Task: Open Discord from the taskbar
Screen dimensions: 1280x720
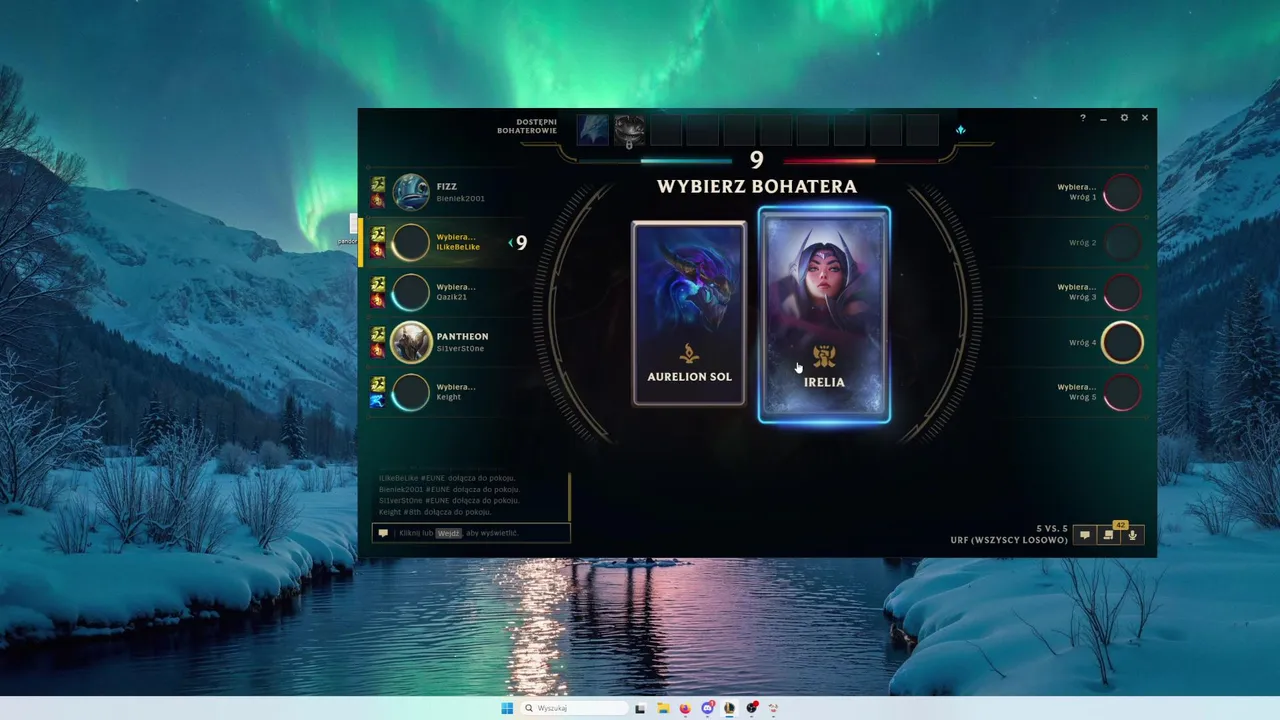Action: 708,708
